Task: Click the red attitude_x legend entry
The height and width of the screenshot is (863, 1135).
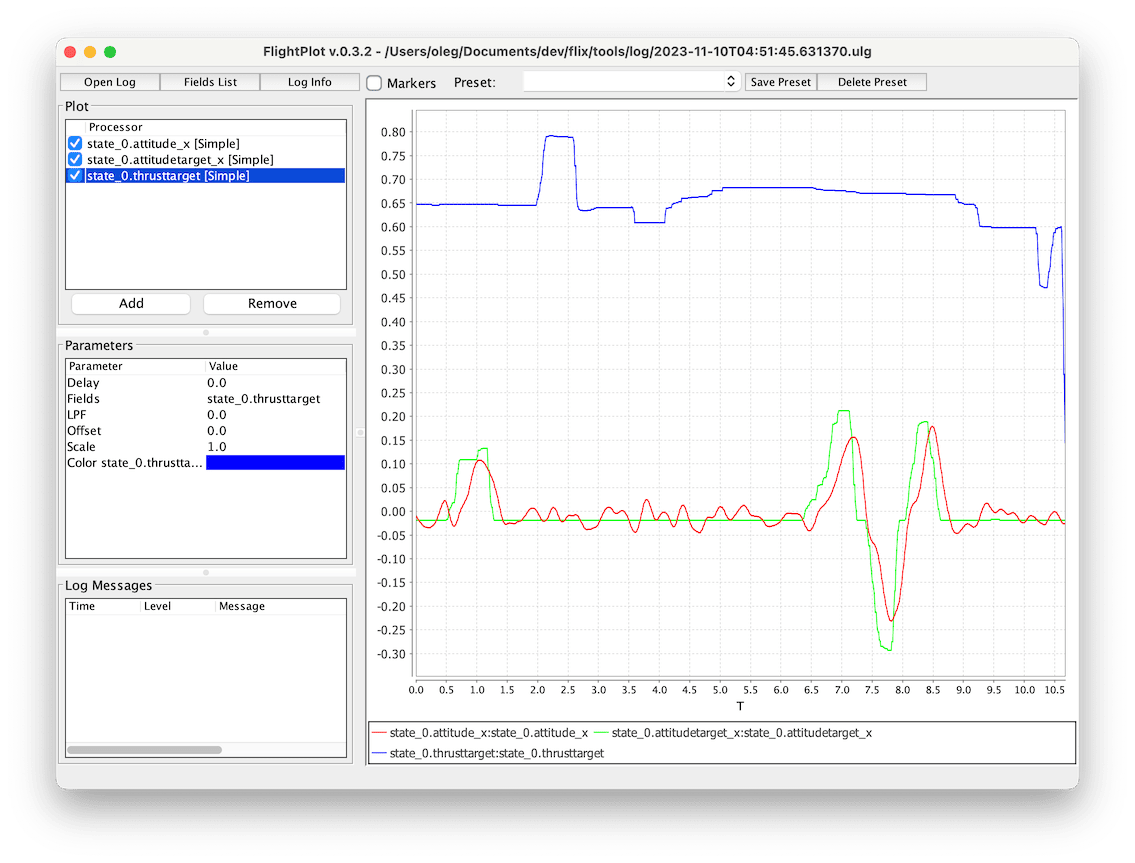Action: tap(488, 733)
